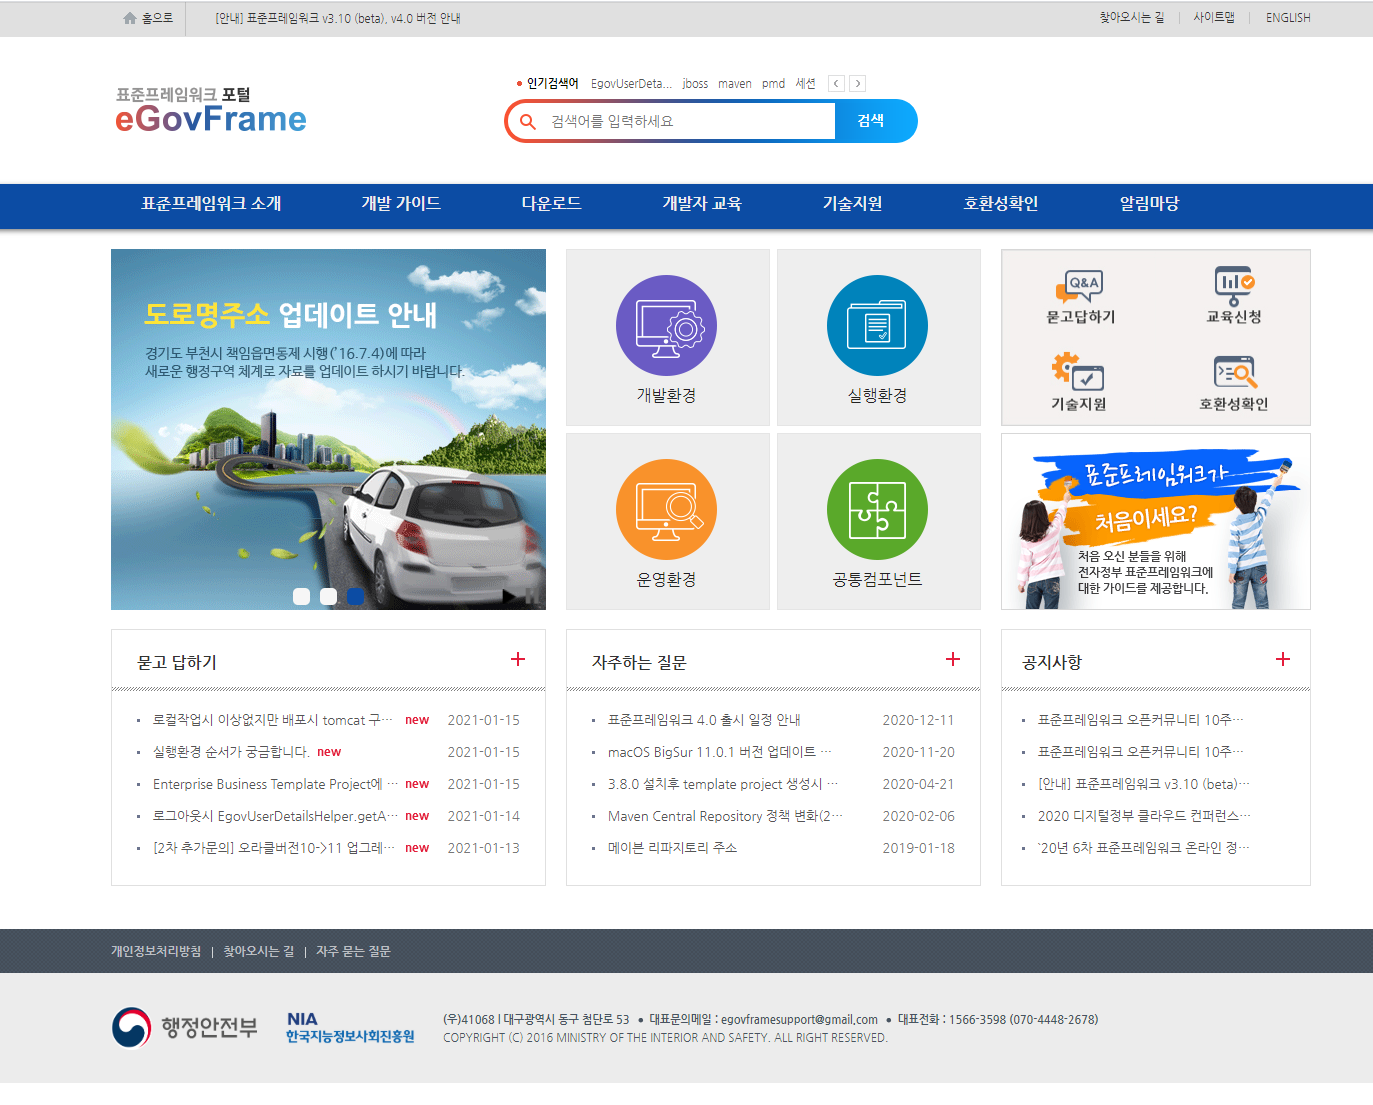Click popular keyword jboss
This screenshot has height=1105, width=1373.
695,84
